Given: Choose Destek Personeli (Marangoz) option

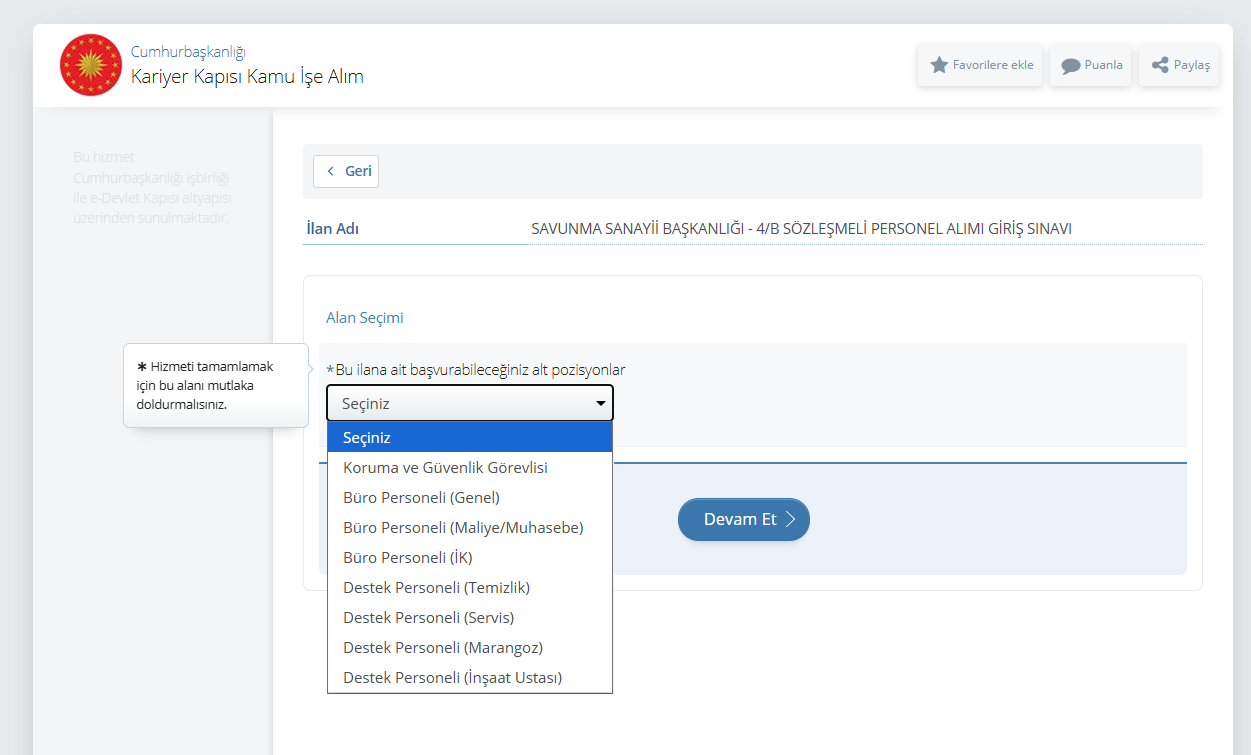Looking at the screenshot, I should pos(470,647).
